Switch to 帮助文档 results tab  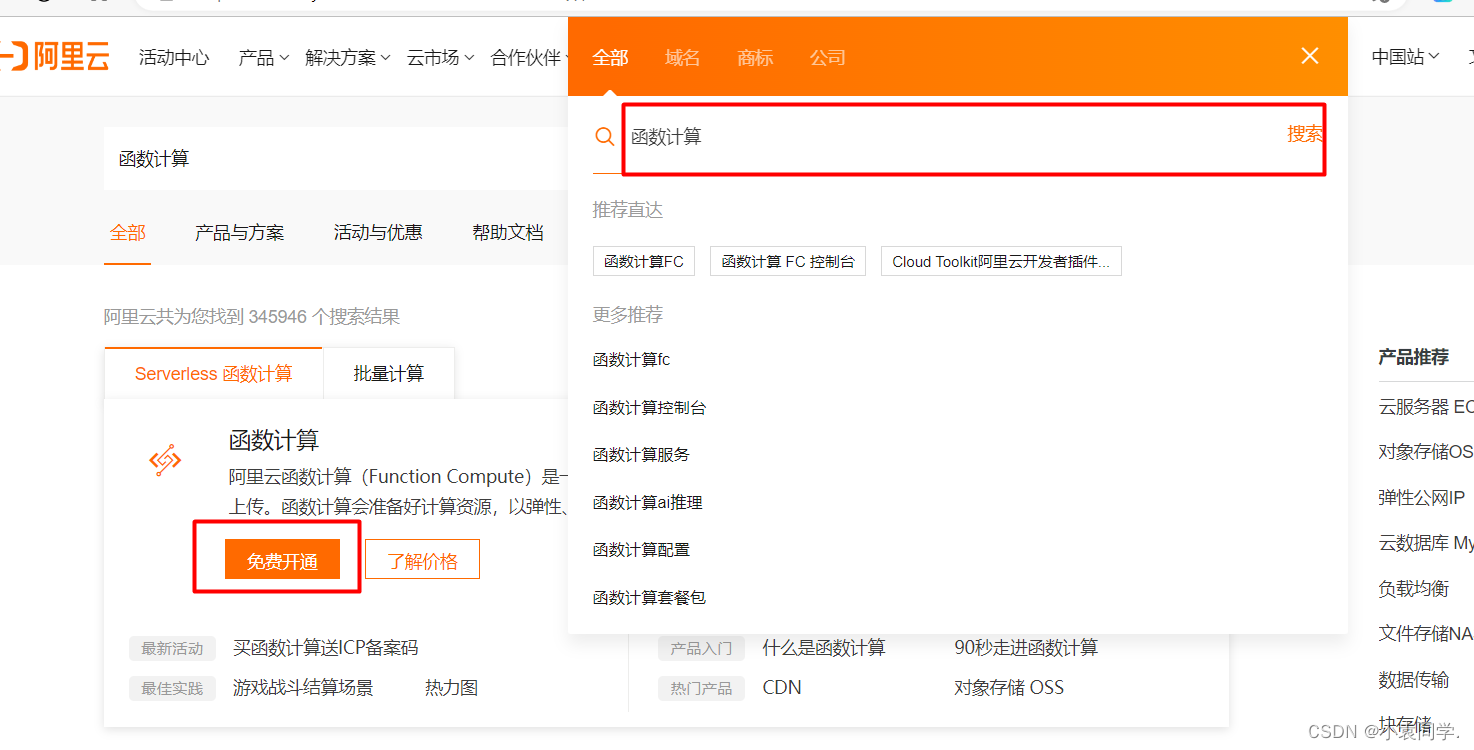coord(508,233)
